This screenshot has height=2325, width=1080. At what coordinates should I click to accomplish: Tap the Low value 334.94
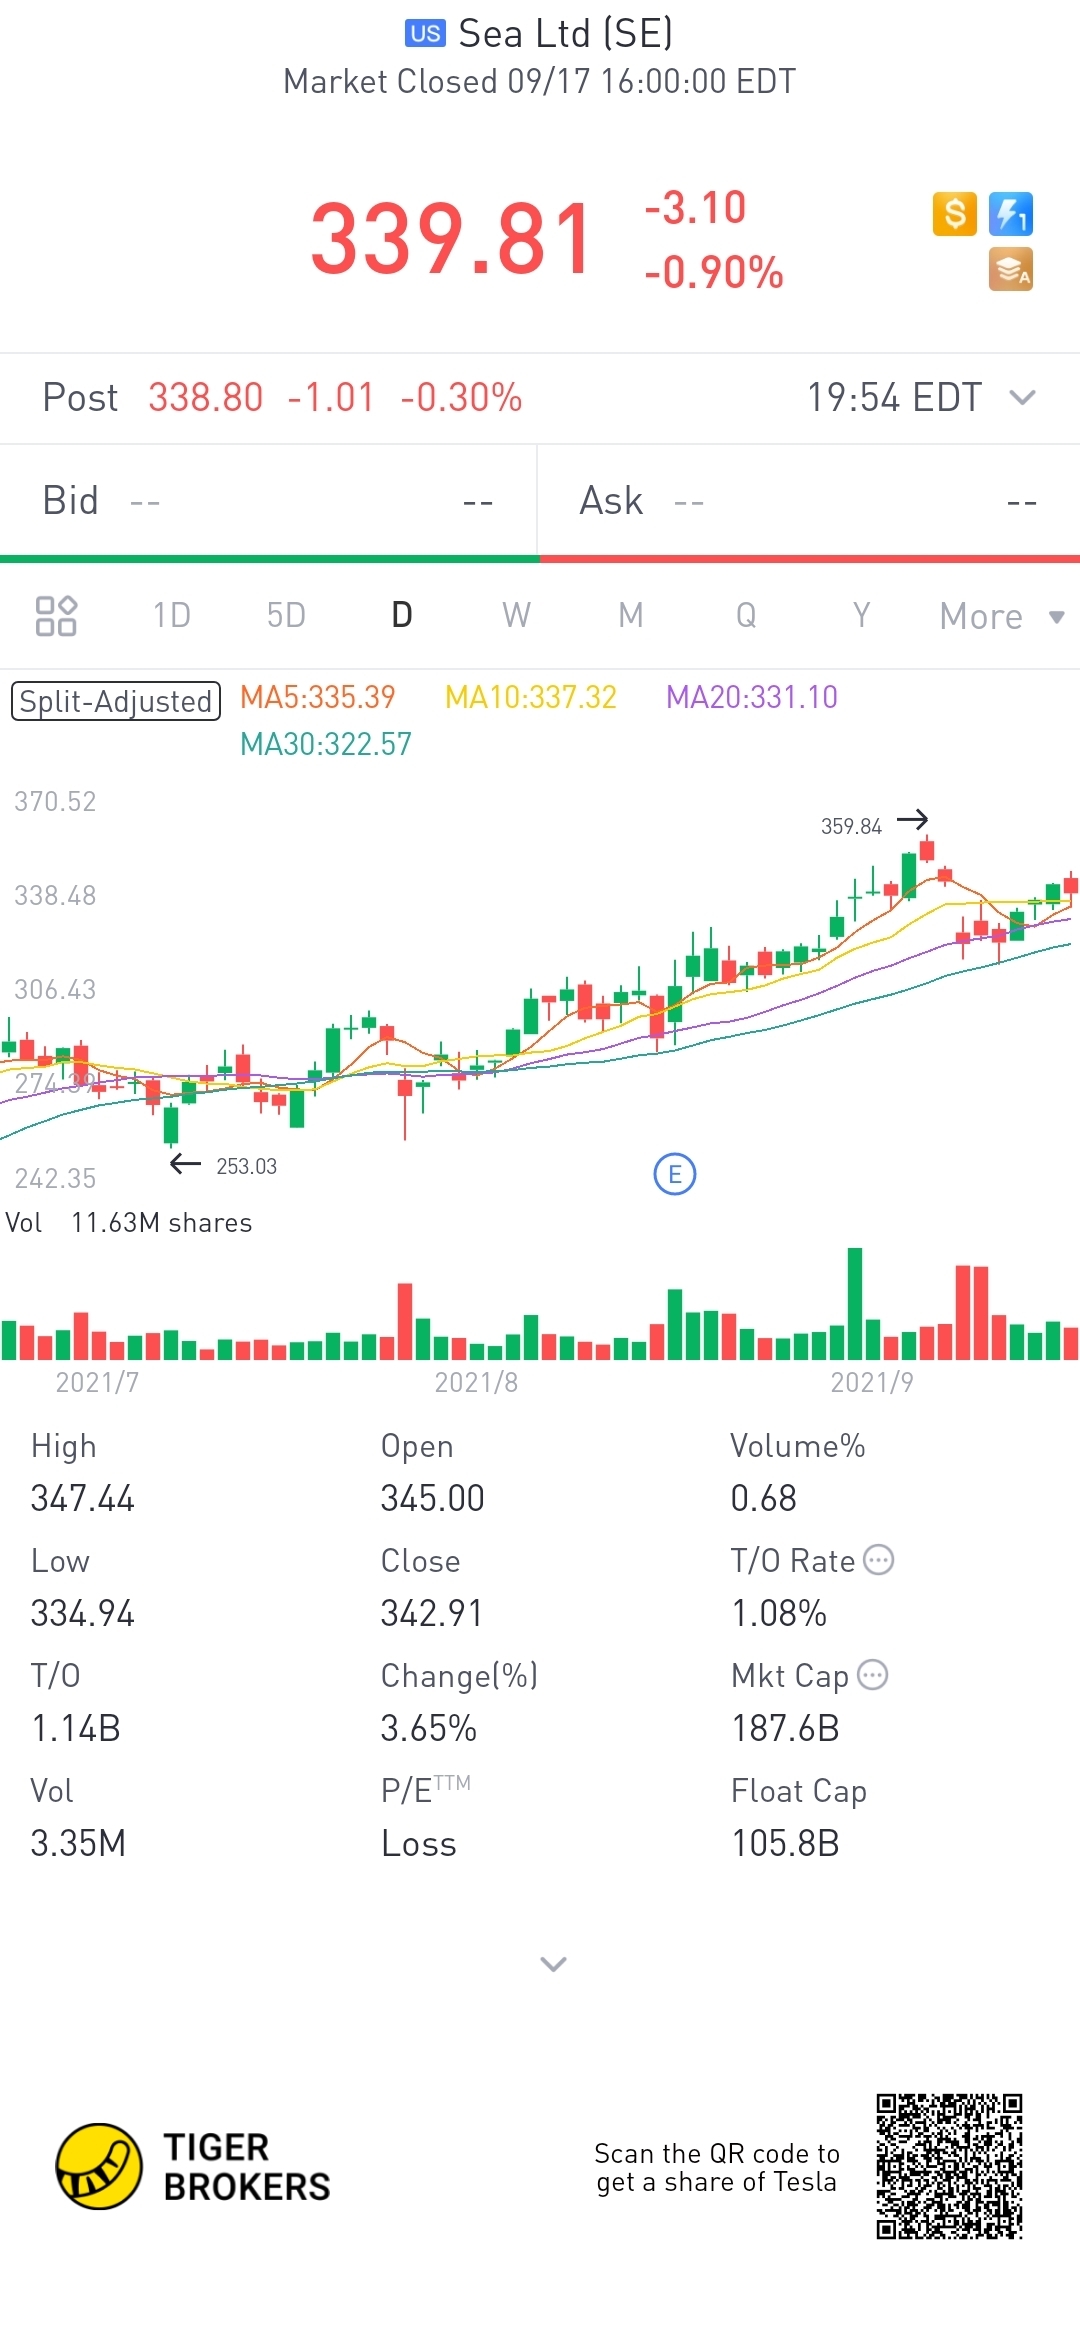(x=83, y=1613)
